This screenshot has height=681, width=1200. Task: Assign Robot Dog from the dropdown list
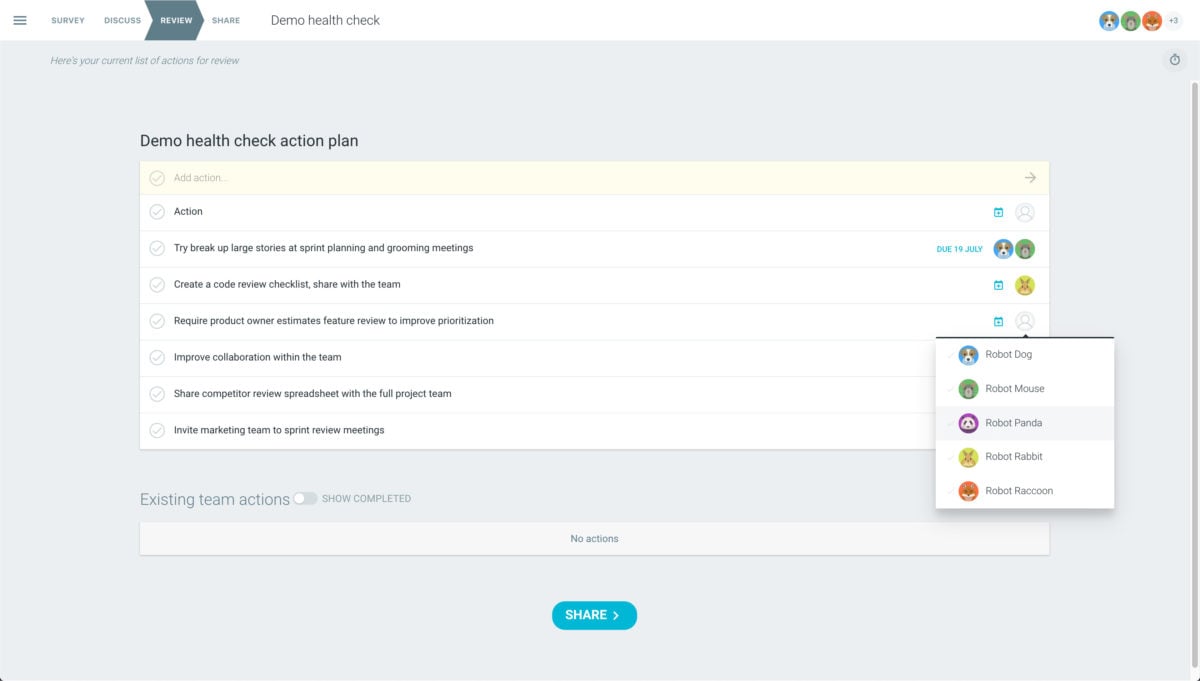[1008, 355]
